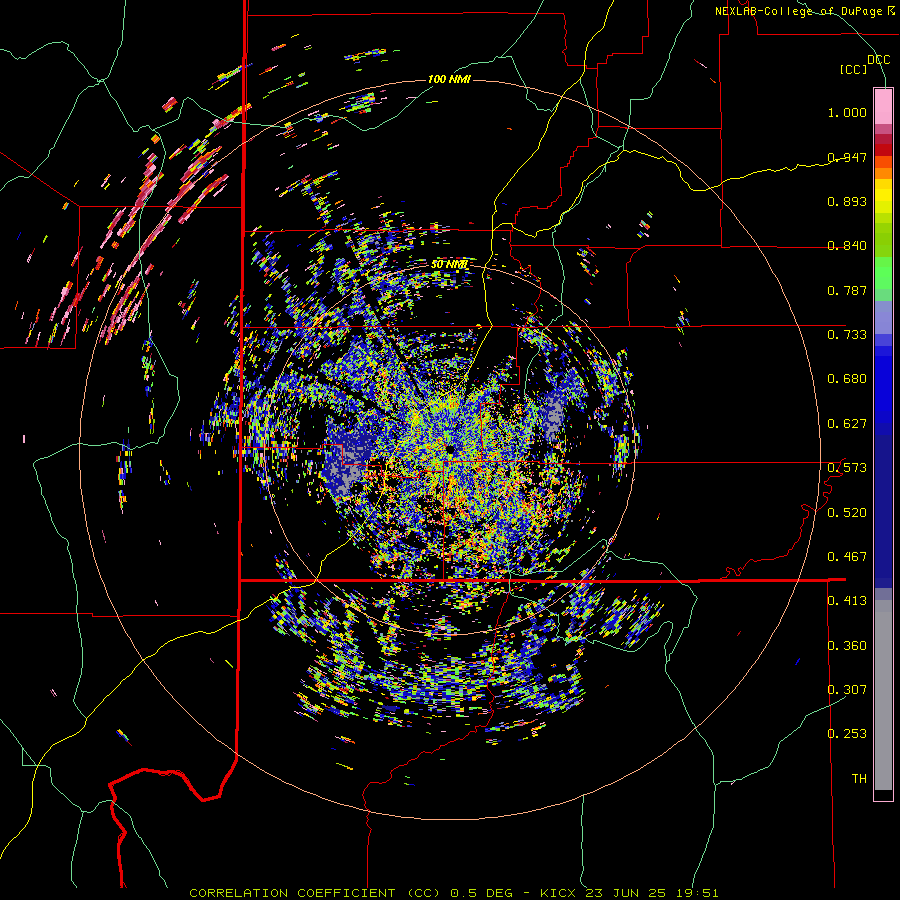Click the 0.520 scale value
Viewport: 900px width, 900px height.
(x=847, y=513)
